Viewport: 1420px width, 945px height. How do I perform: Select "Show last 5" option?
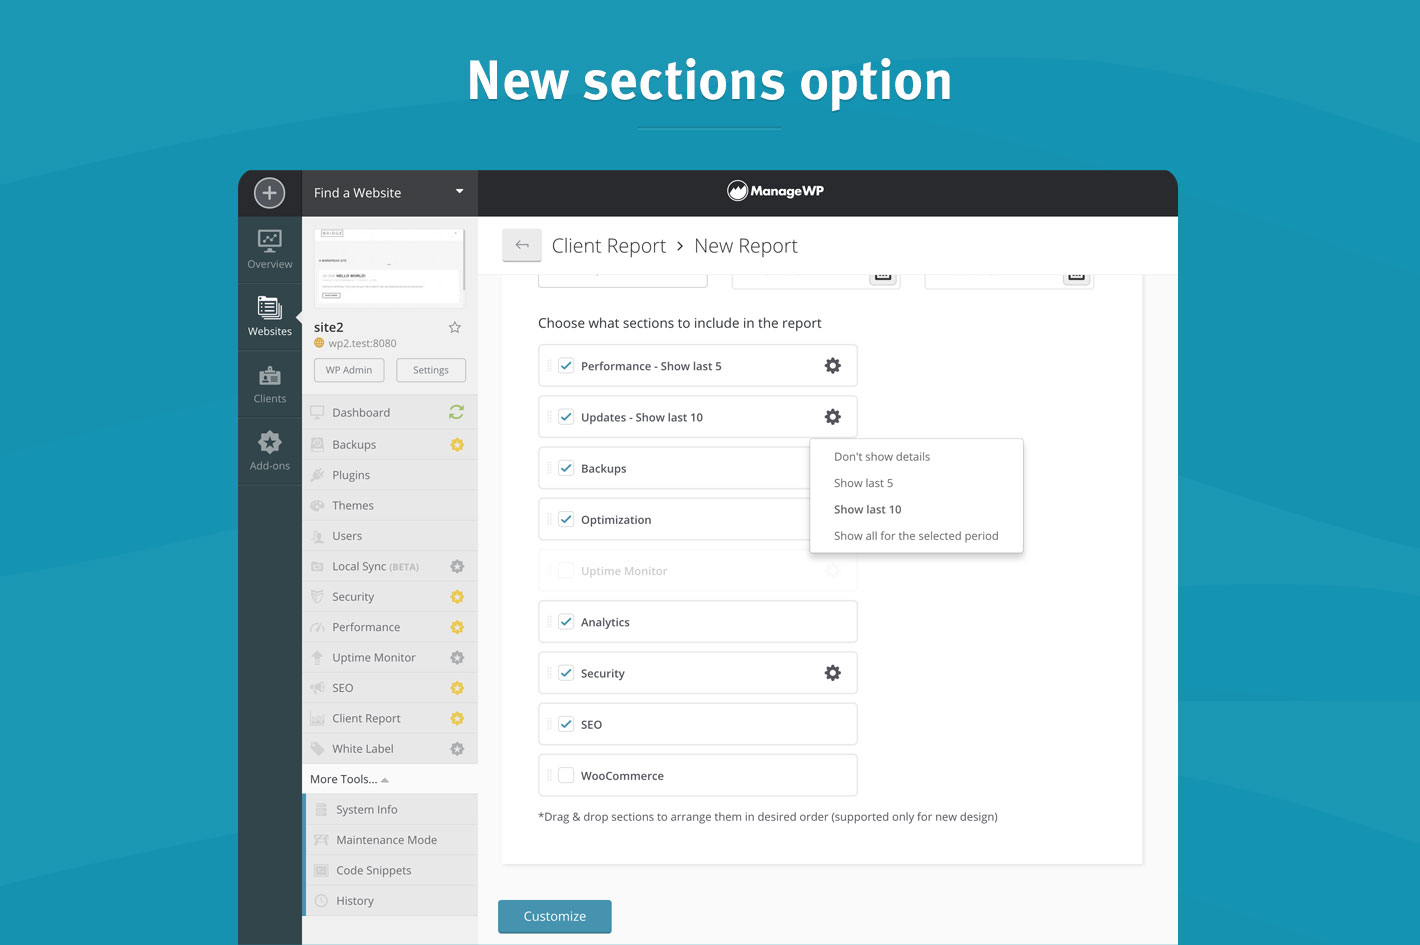[x=863, y=483]
